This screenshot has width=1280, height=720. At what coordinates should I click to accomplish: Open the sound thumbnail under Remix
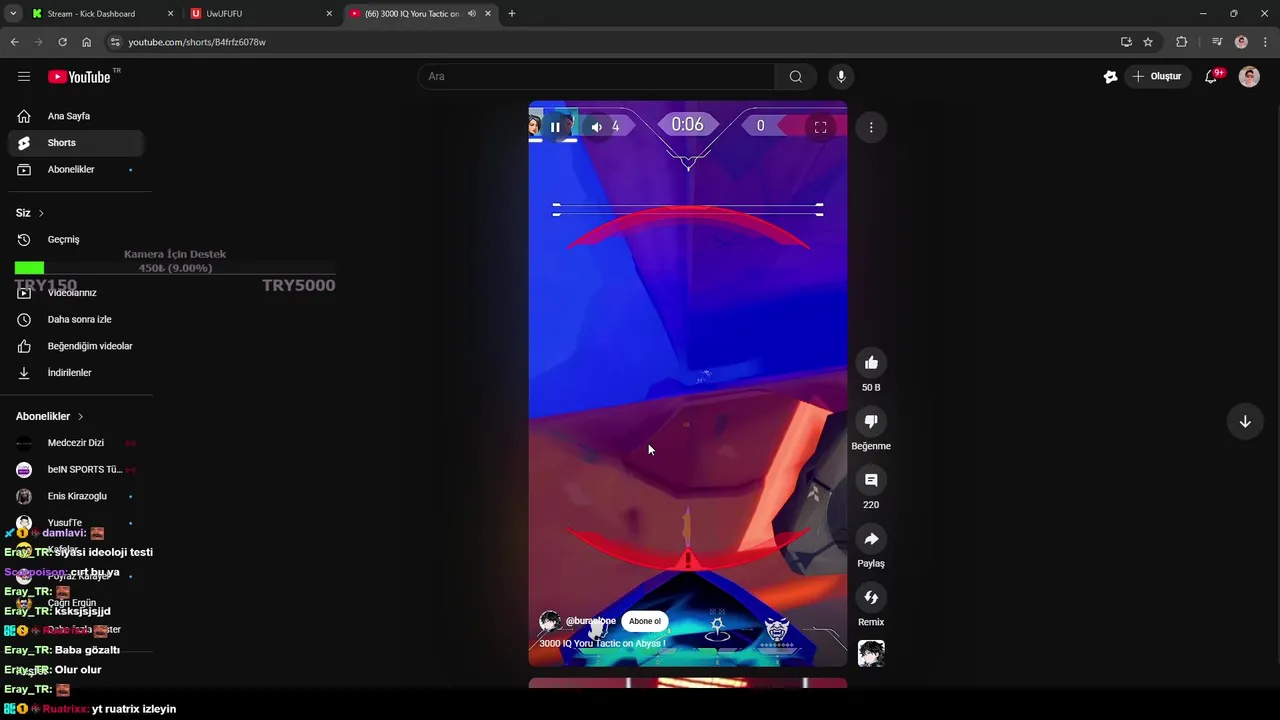pyautogui.click(x=871, y=654)
